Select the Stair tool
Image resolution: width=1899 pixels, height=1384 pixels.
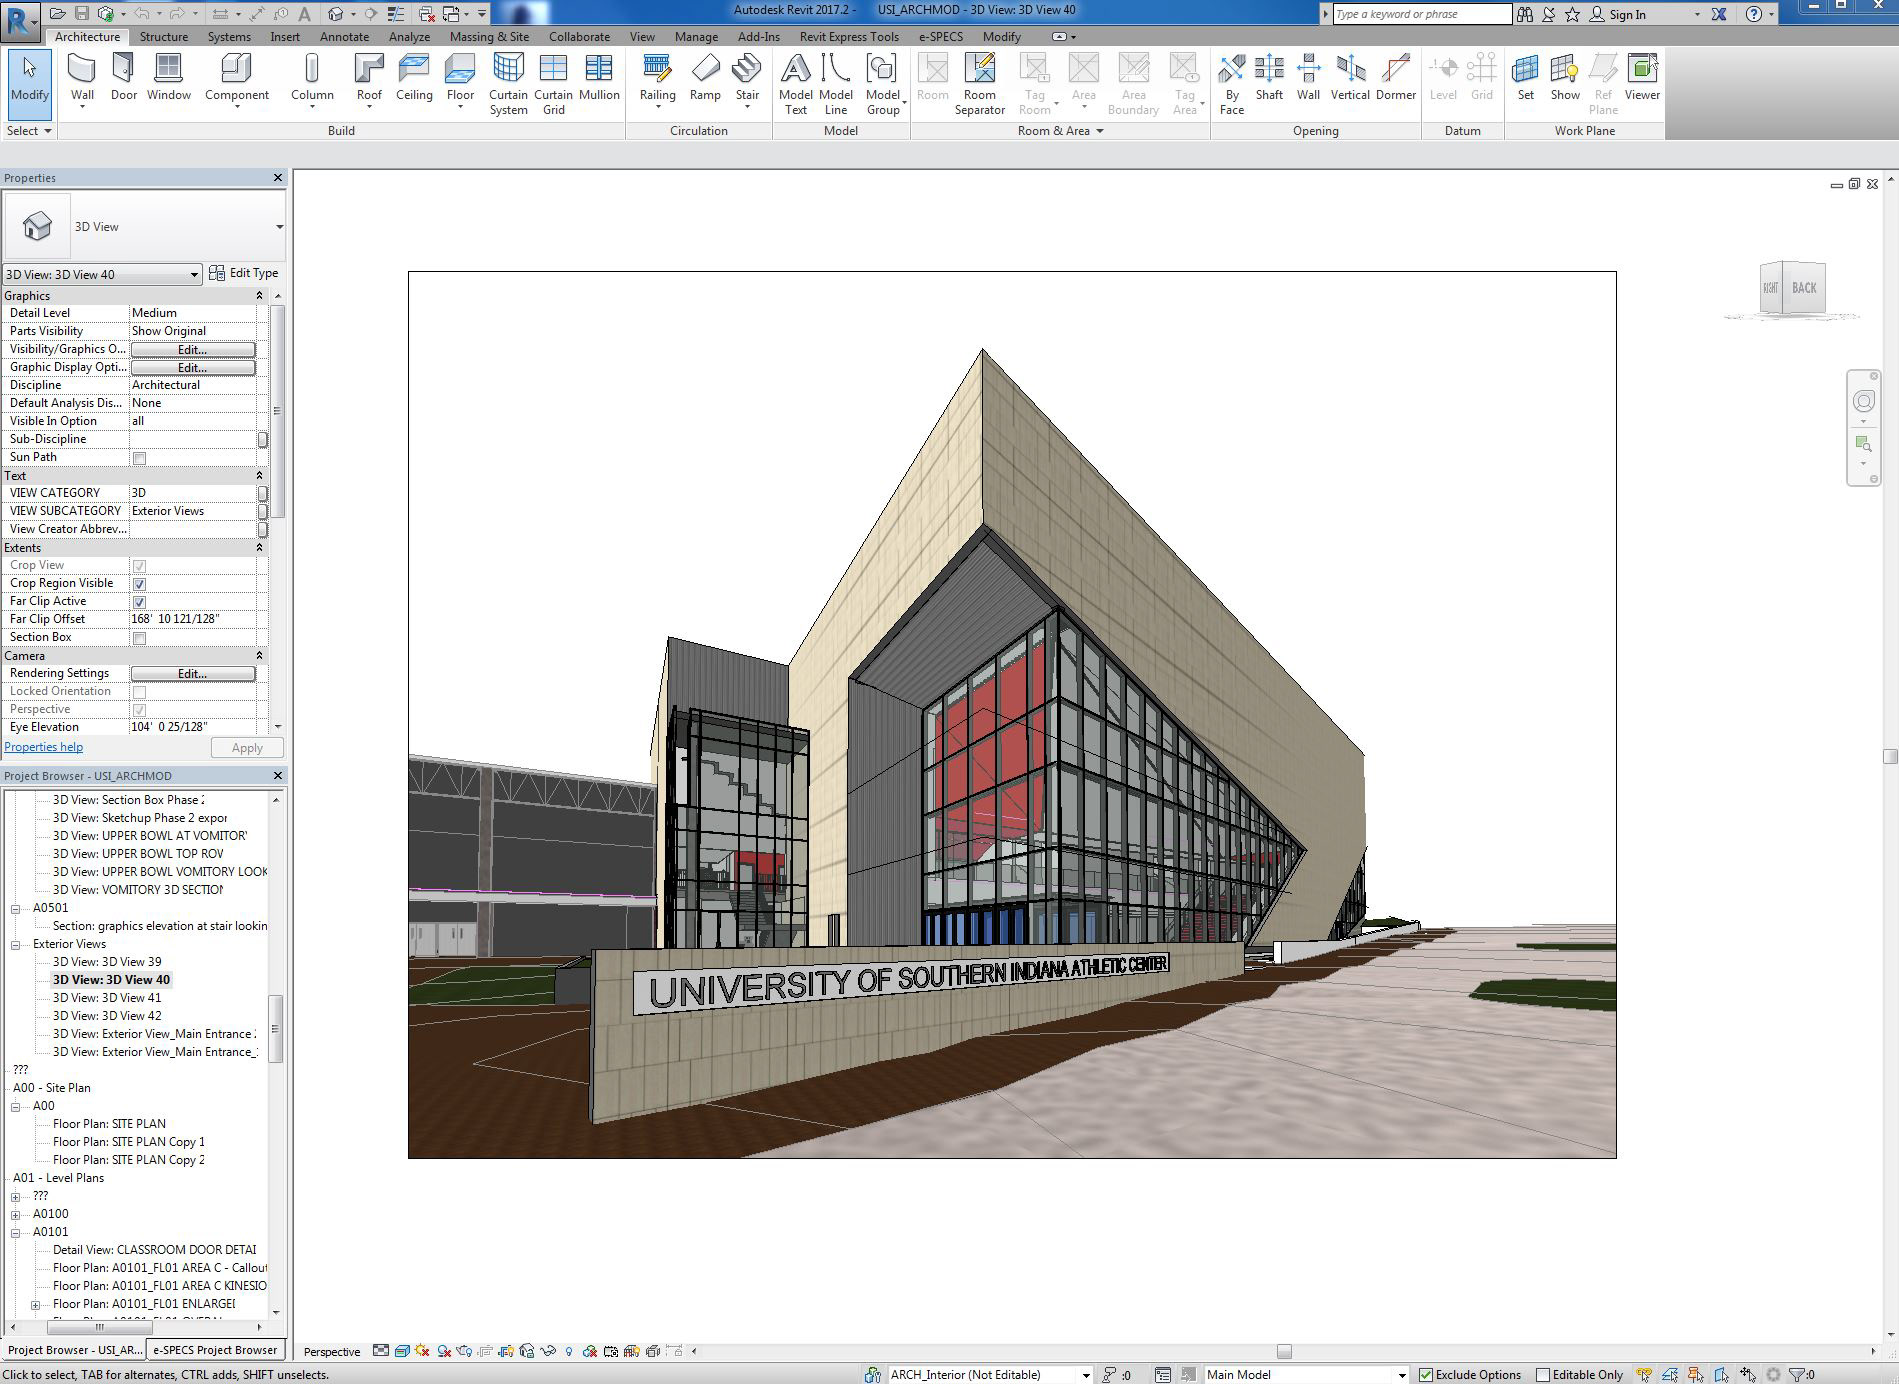(x=747, y=78)
